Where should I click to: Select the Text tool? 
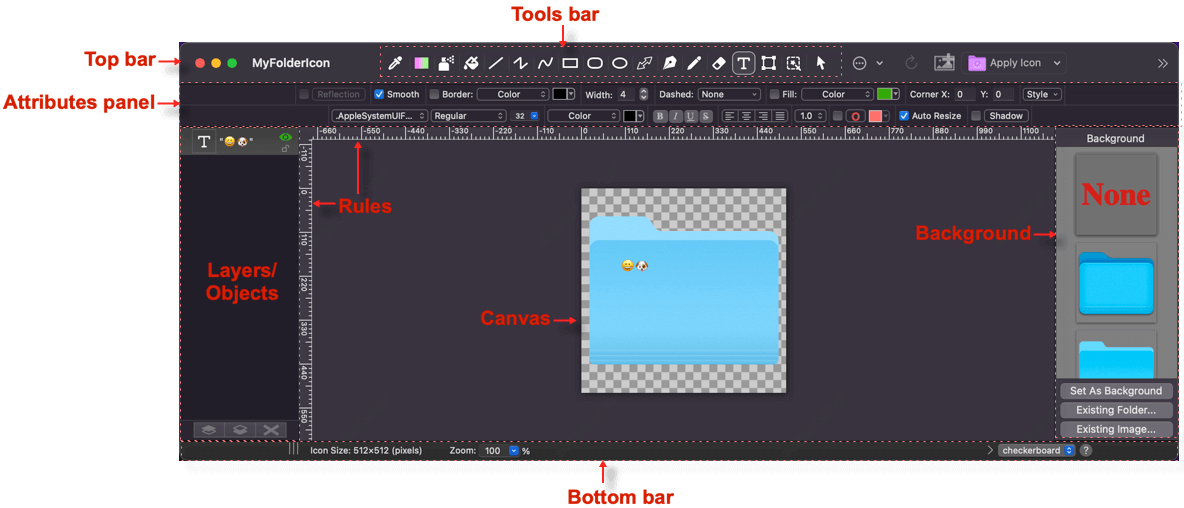click(744, 63)
